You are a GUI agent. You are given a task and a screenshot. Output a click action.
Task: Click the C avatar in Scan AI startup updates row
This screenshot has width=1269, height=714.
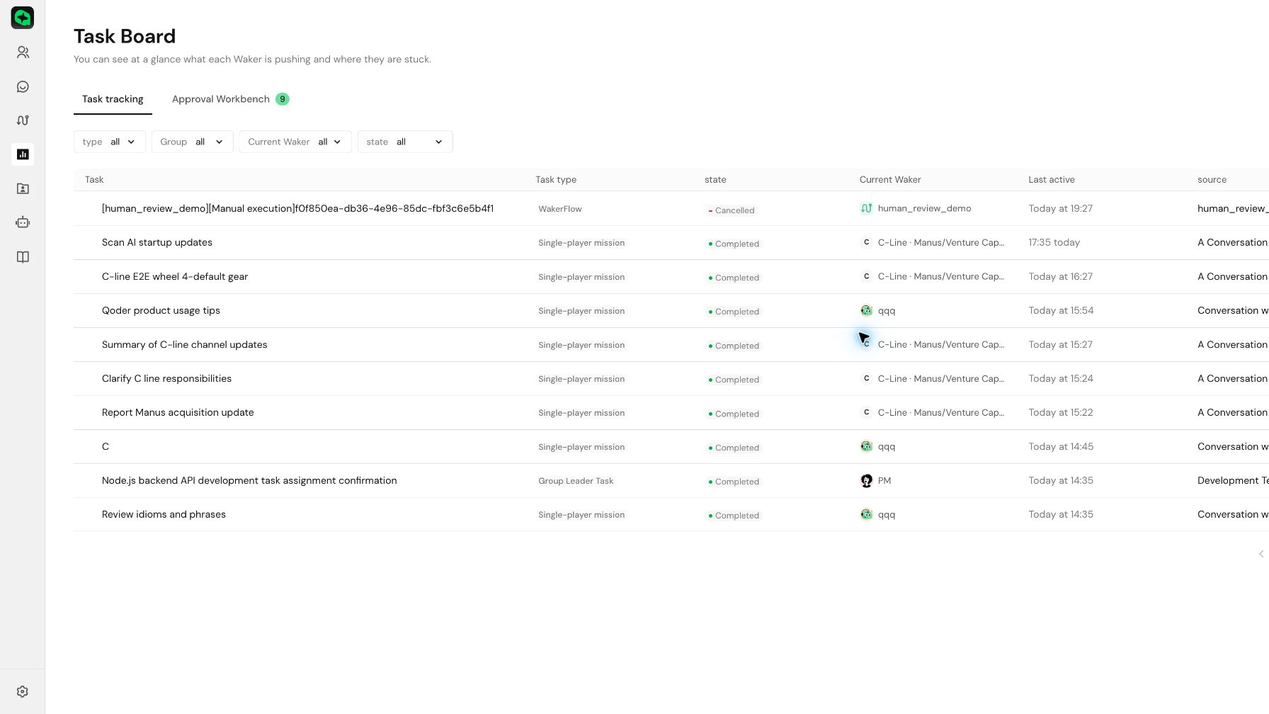coord(866,243)
